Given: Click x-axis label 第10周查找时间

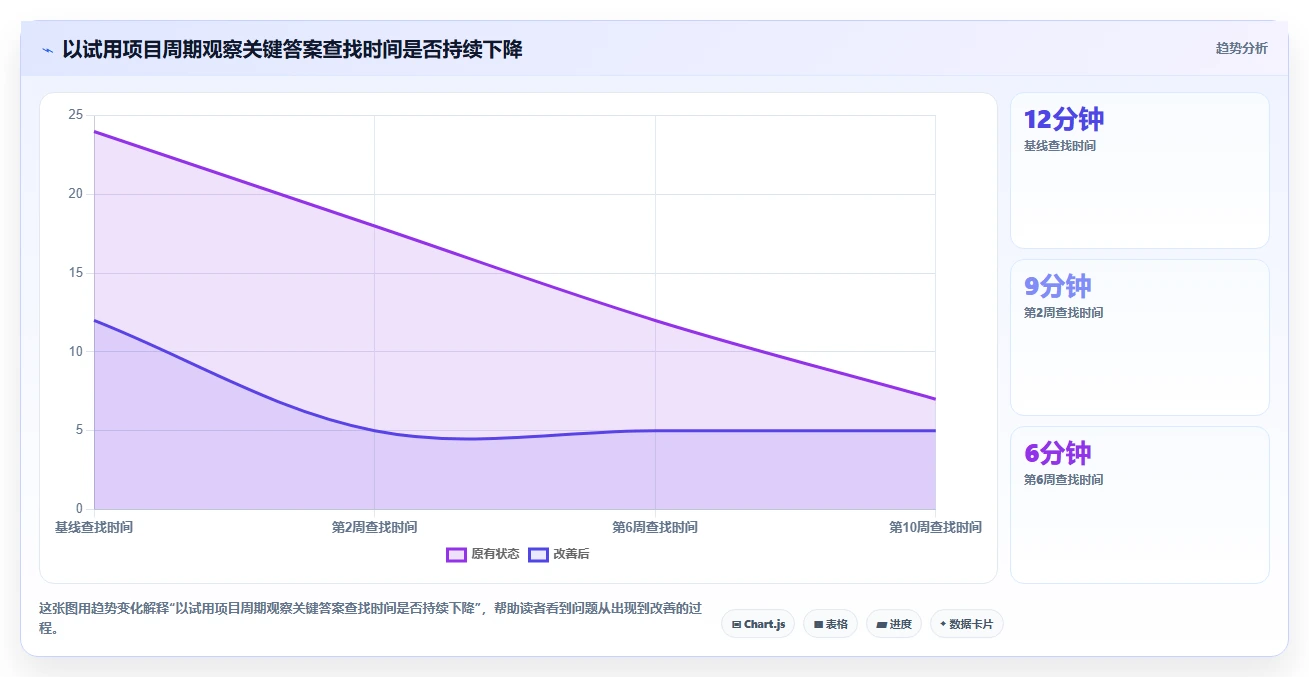Looking at the screenshot, I should [935, 527].
